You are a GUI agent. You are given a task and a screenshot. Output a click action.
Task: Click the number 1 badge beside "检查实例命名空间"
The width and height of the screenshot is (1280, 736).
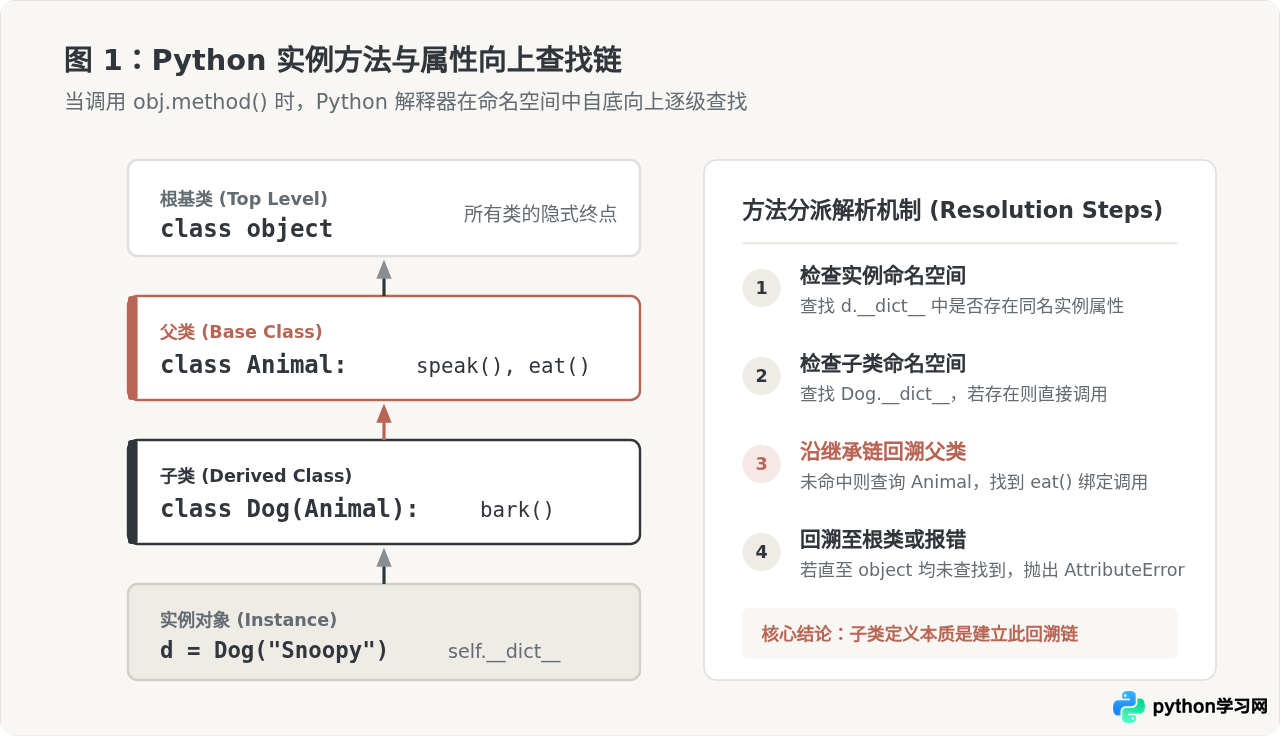pyautogui.click(x=761, y=288)
